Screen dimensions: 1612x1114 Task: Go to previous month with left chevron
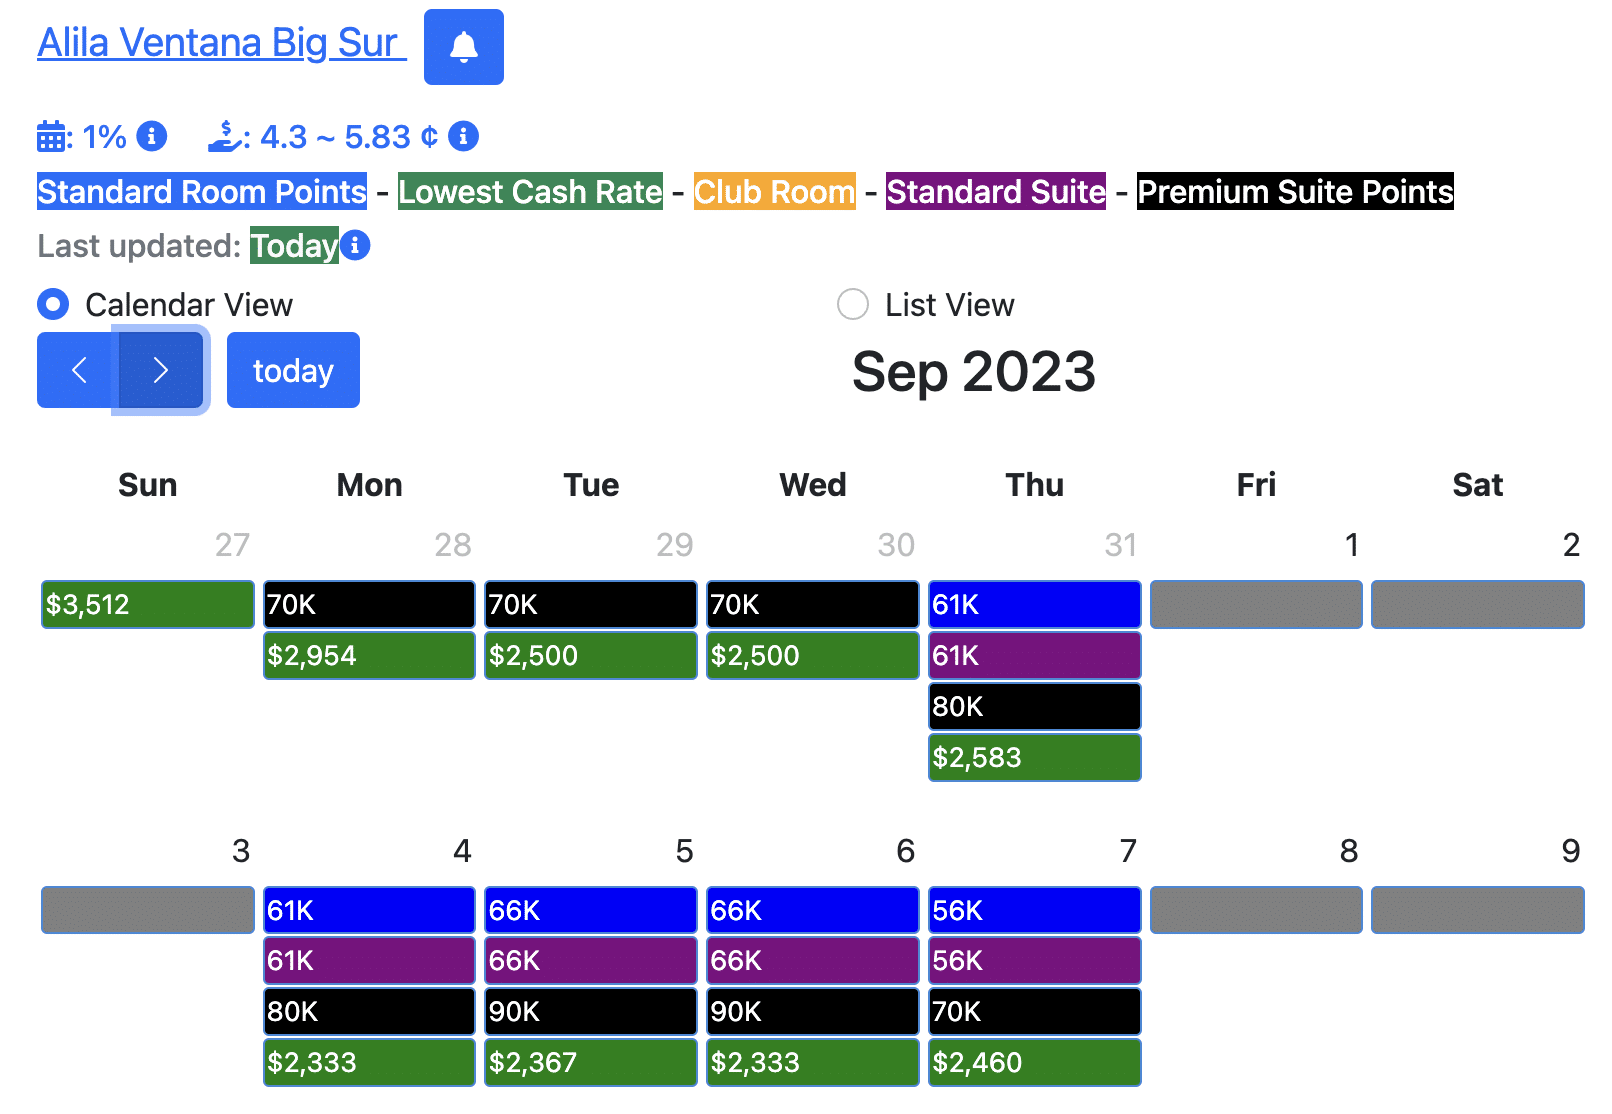[x=79, y=370]
